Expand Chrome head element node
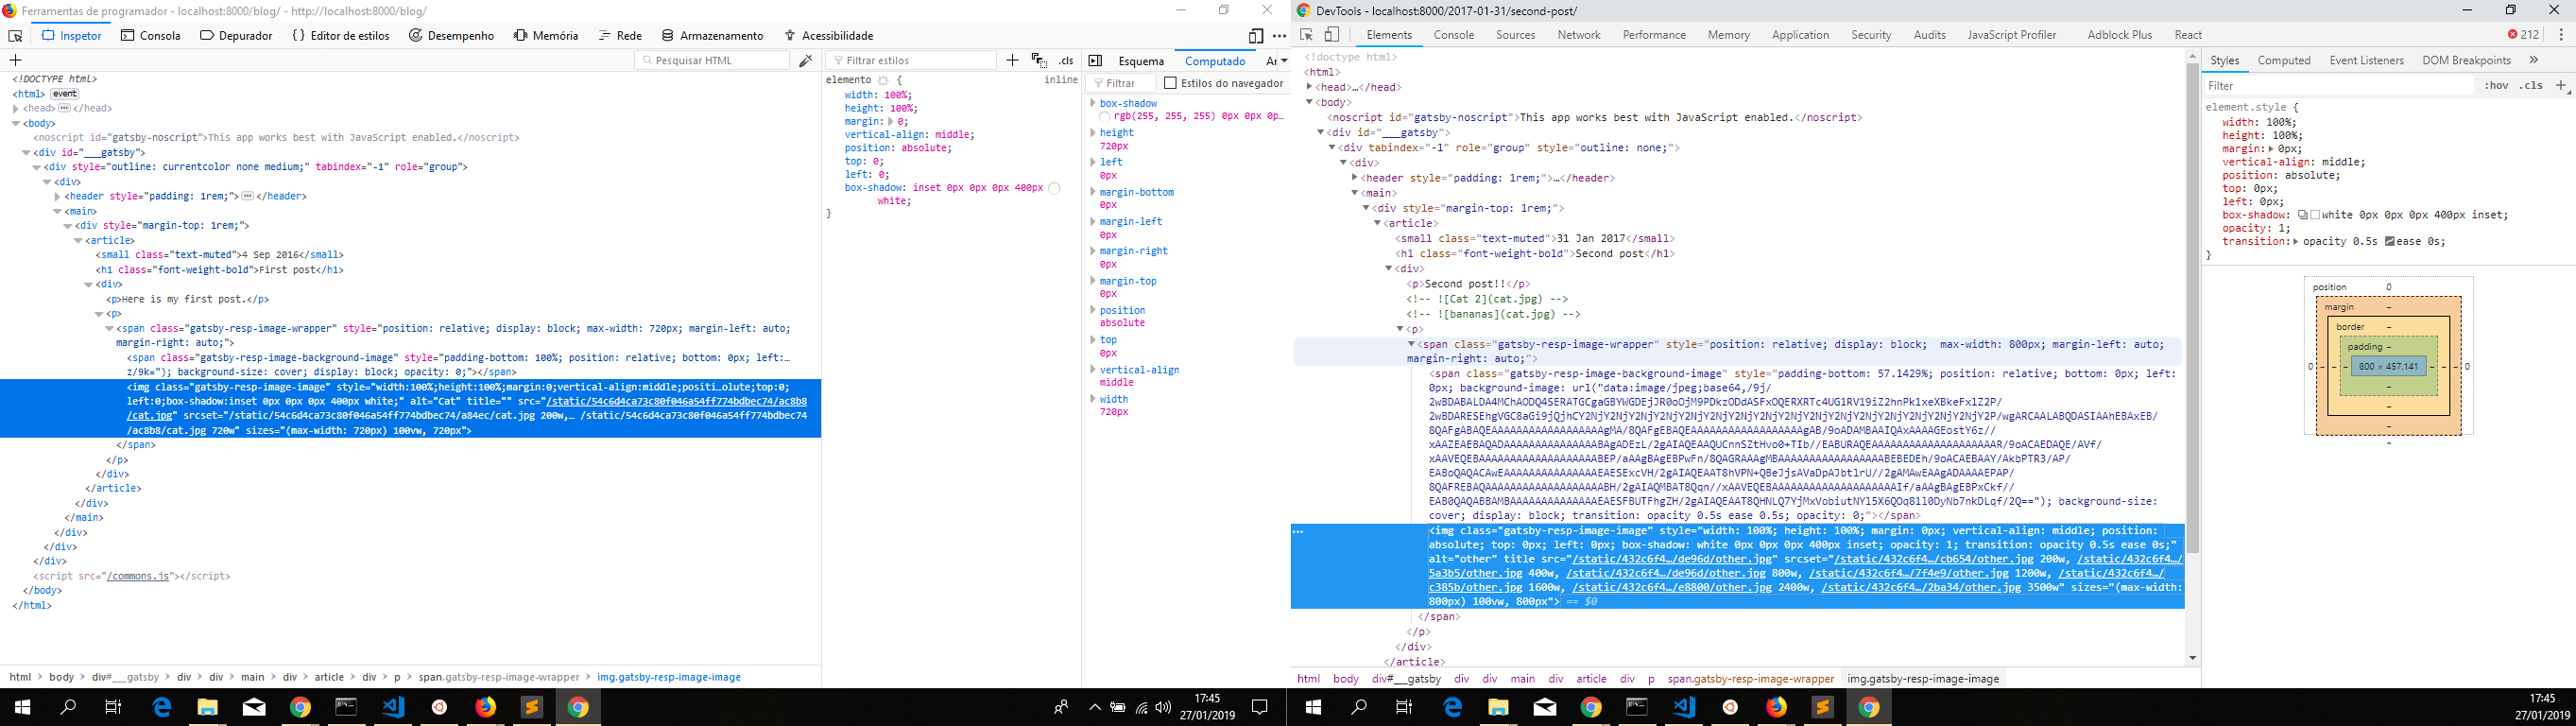 1309,87
